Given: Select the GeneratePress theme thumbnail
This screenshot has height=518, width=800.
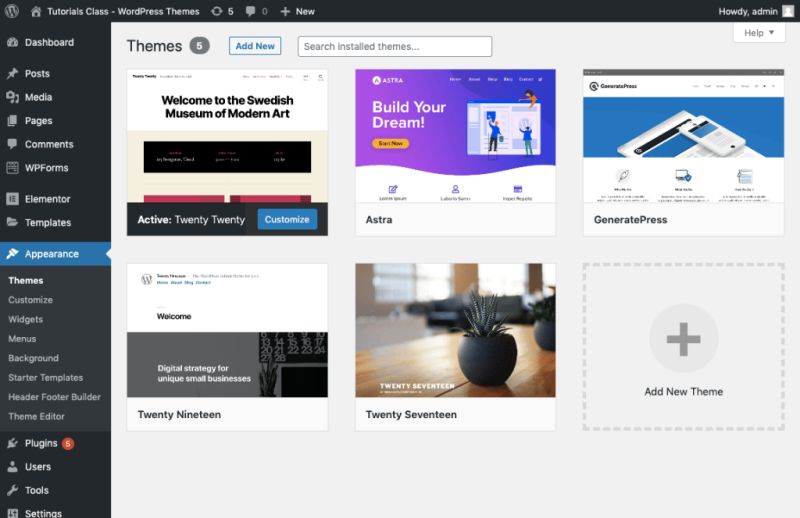Looking at the screenshot, I should pos(683,136).
